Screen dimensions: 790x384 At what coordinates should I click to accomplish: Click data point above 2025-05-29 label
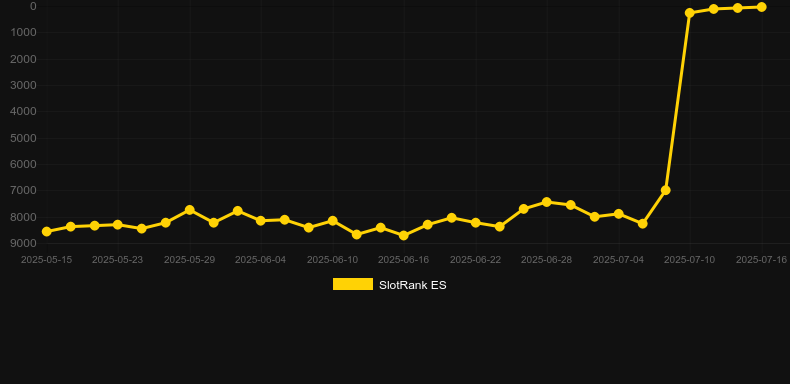[x=189, y=210]
